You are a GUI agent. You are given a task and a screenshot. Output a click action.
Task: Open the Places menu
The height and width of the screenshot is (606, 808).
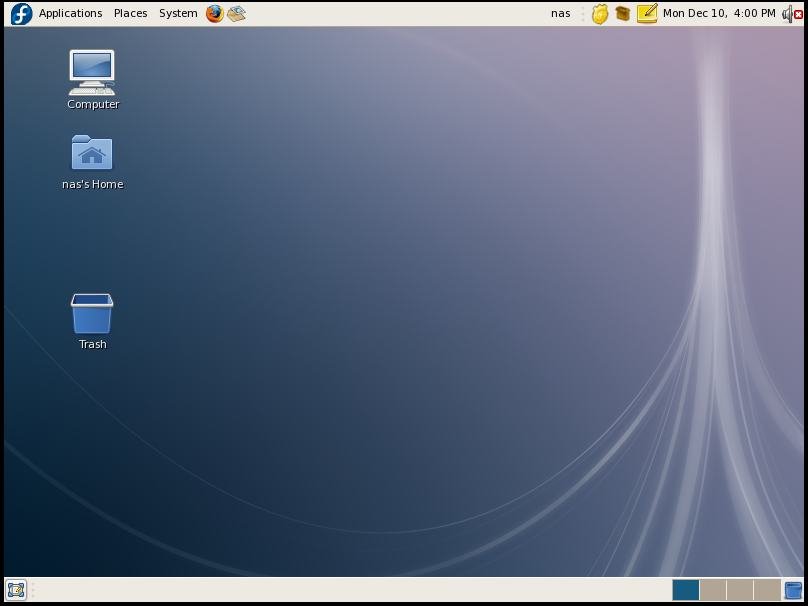[x=130, y=14]
